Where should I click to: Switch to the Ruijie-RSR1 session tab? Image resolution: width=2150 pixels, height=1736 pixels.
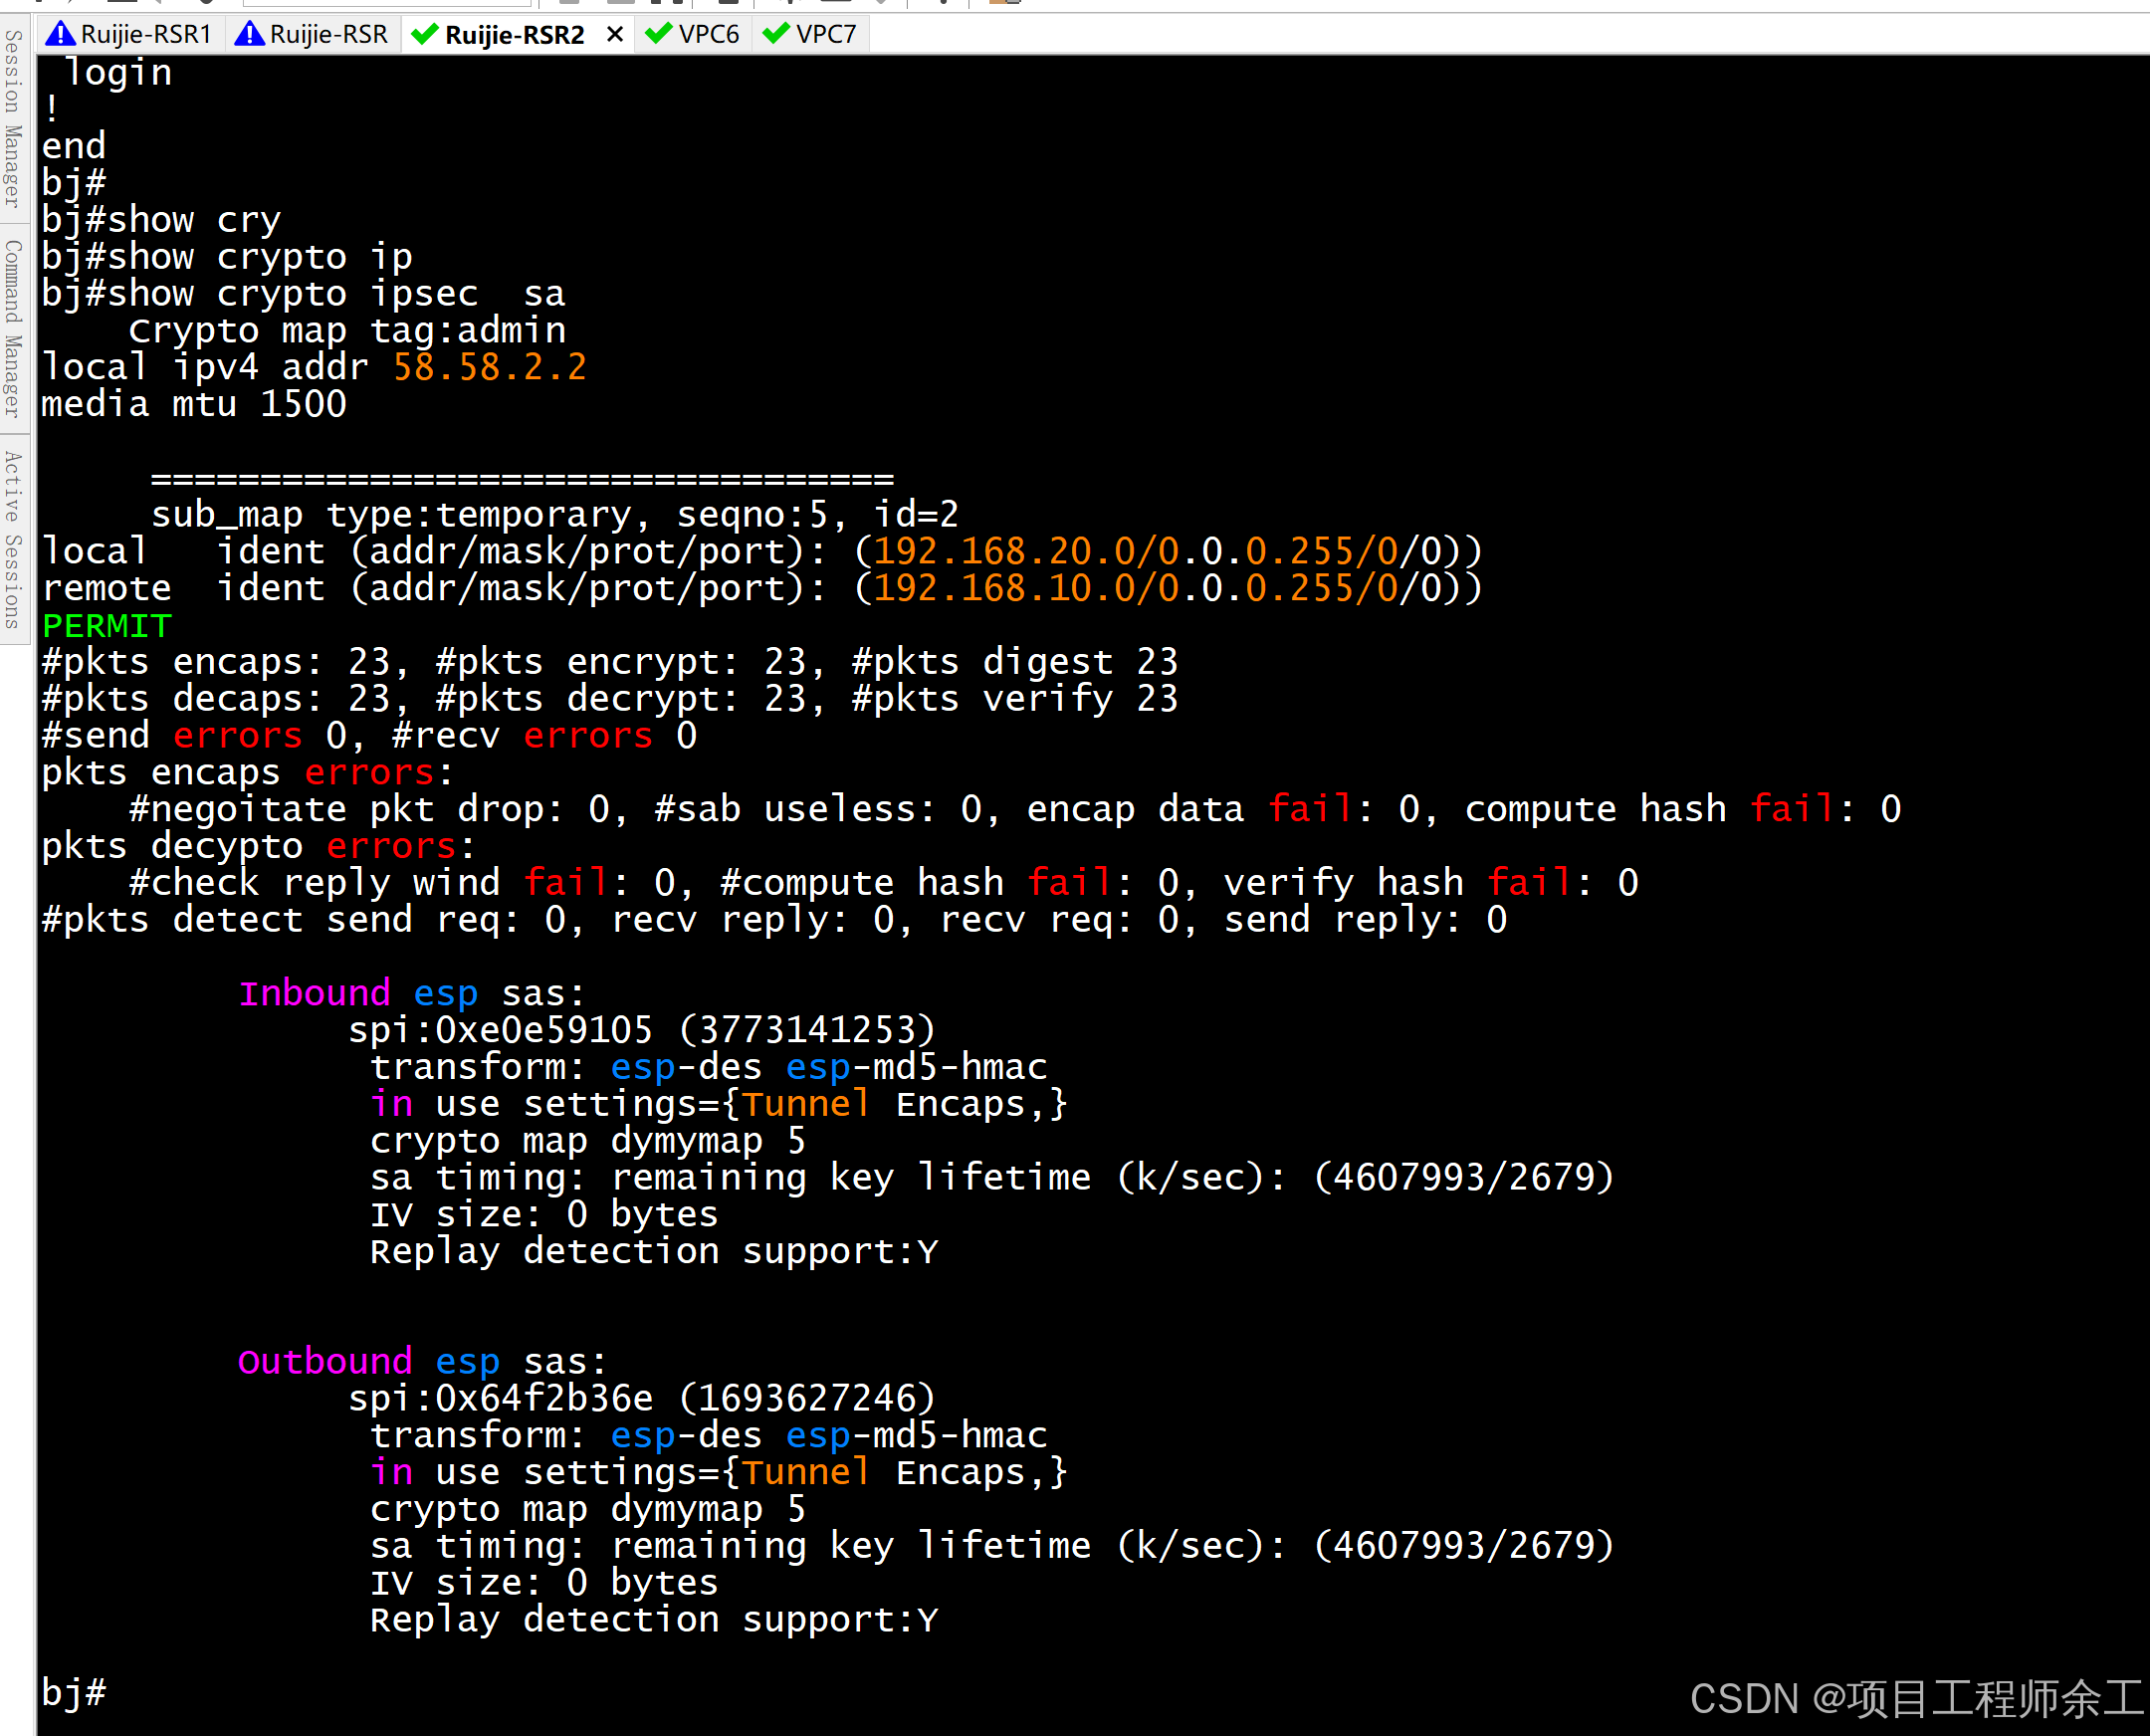(x=146, y=35)
